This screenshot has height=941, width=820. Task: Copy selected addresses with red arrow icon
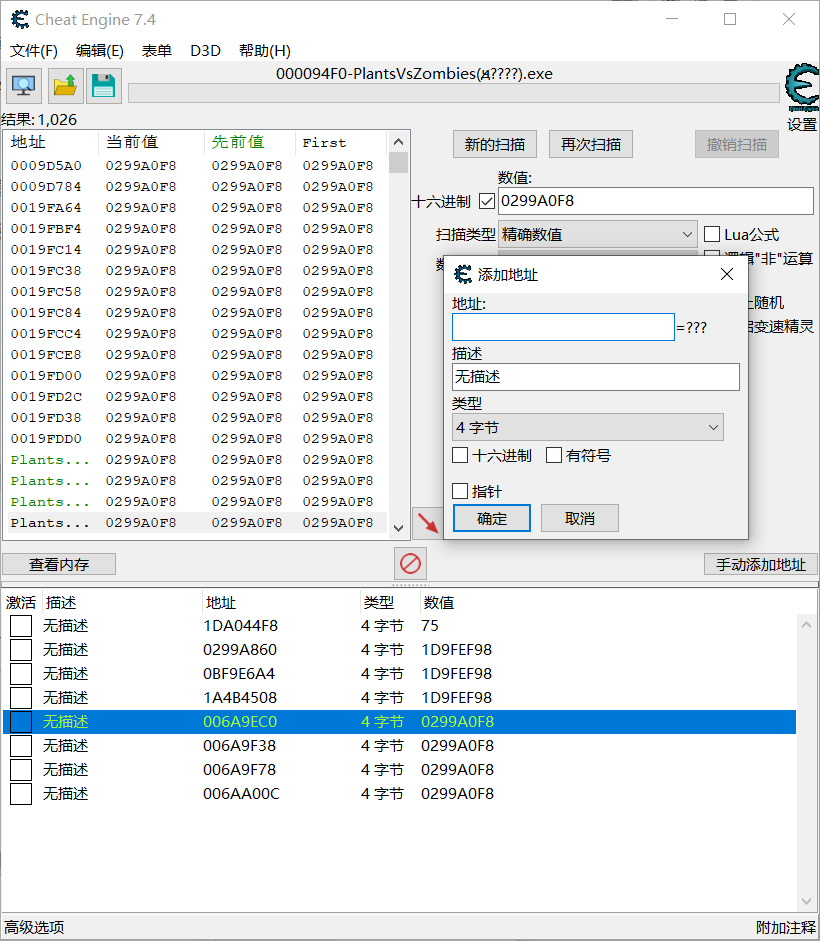pos(427,522)
